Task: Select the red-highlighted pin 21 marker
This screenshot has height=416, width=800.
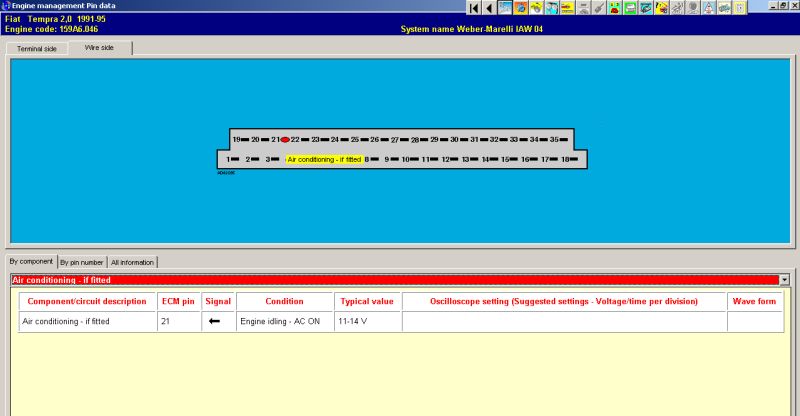Action: (285, 140)
